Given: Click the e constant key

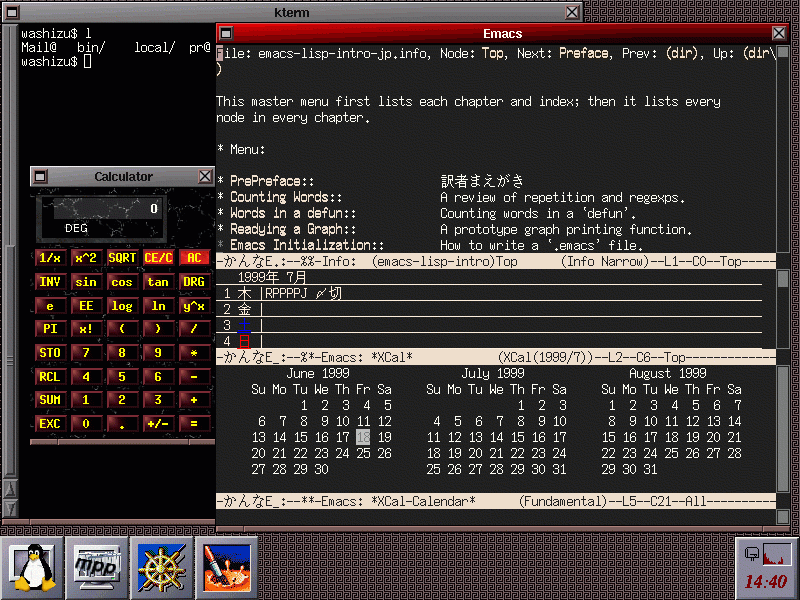Looking at the screenshot, I should coord(50,306).
